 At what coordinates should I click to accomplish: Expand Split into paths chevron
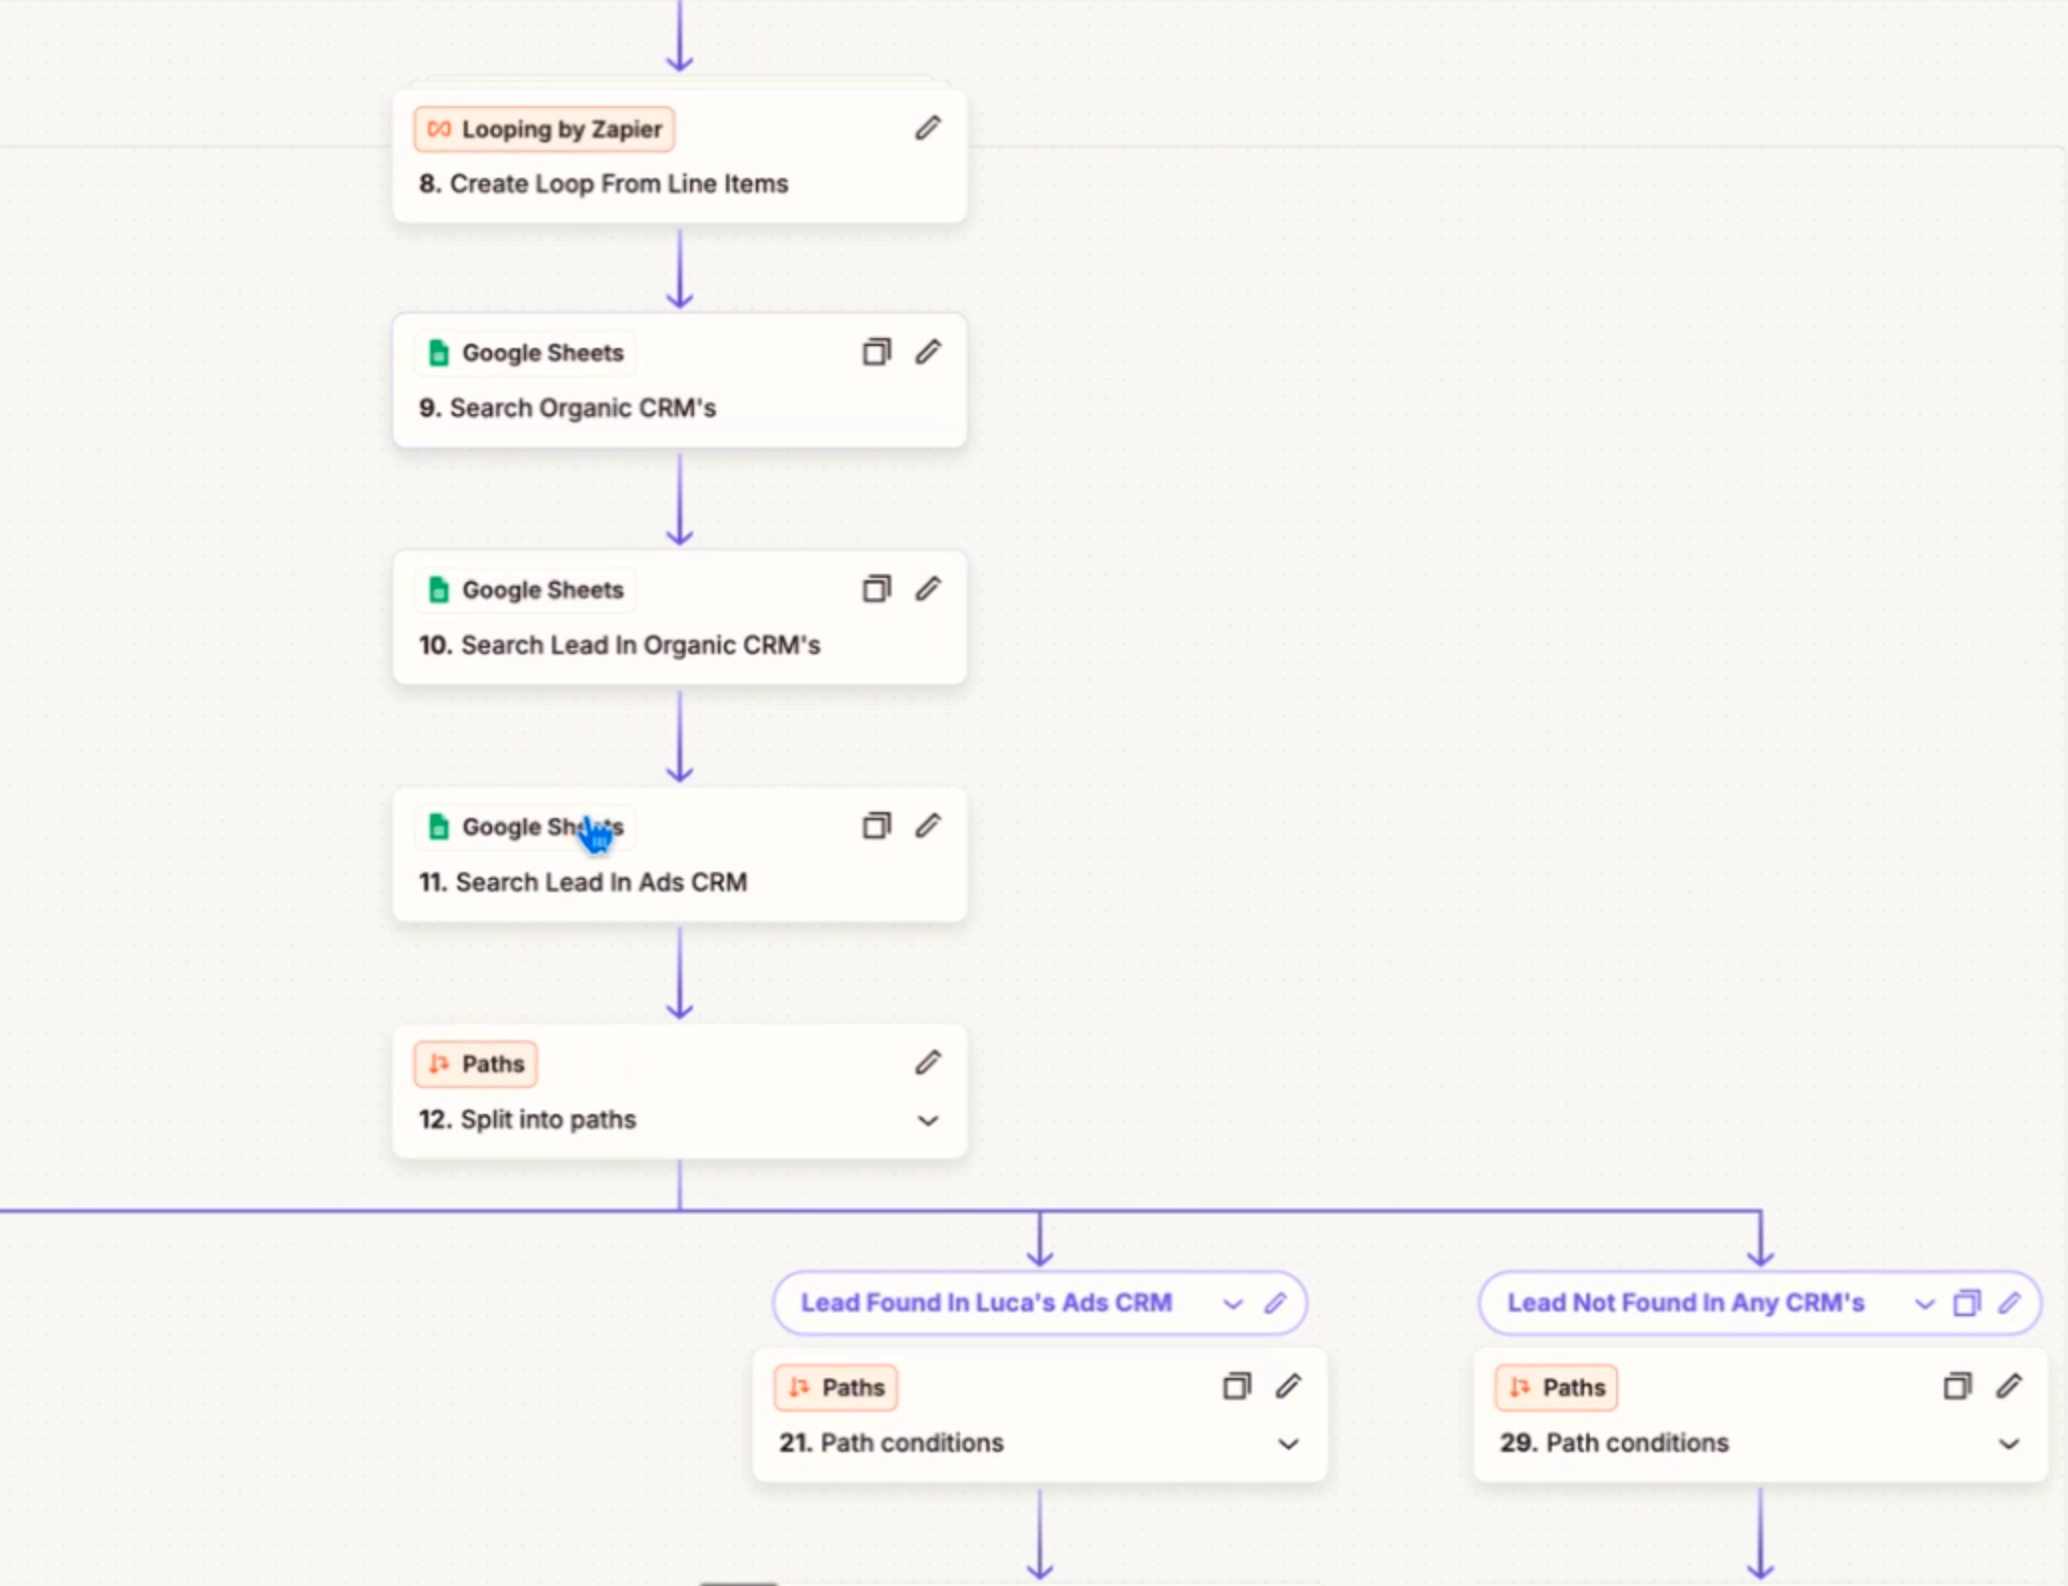(927, 1120)
